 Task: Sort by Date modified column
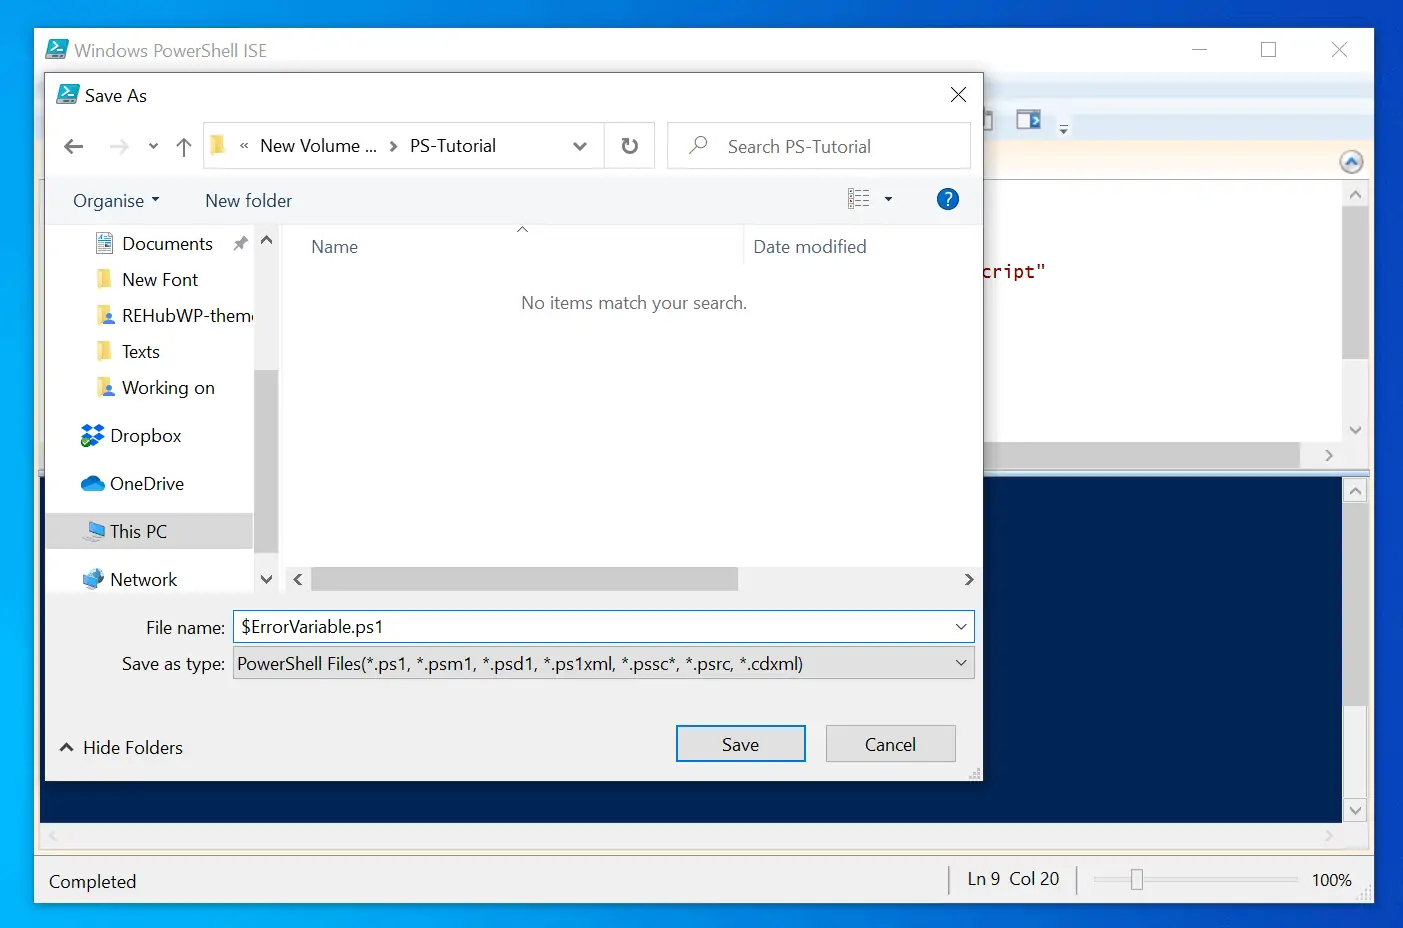click(810, 247)
